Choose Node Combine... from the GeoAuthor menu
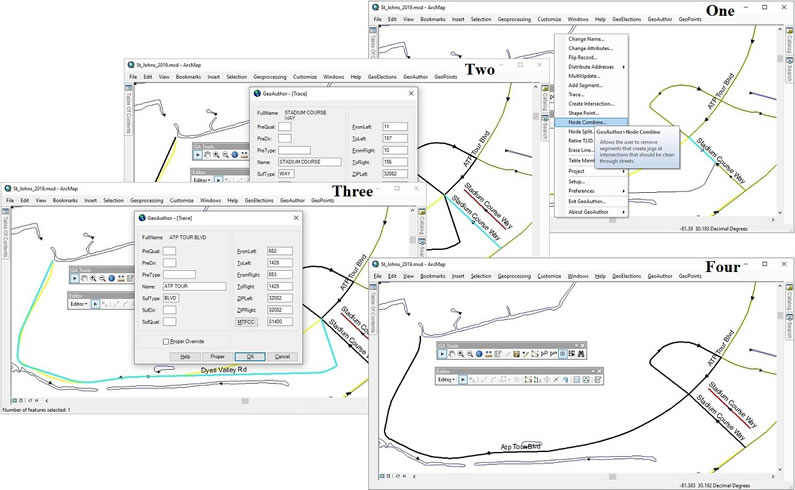795x490 pixels. pos(588,122)
